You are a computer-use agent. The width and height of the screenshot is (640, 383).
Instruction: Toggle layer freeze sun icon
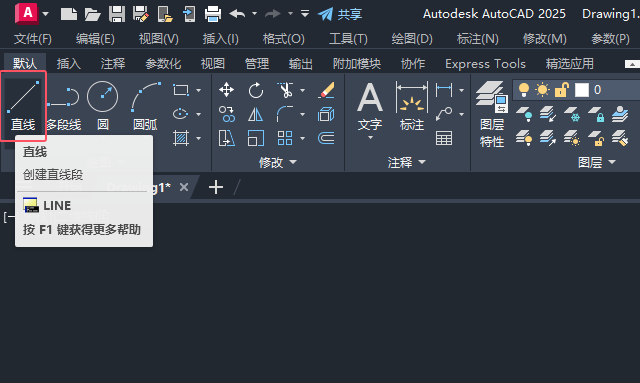[542, 89]
